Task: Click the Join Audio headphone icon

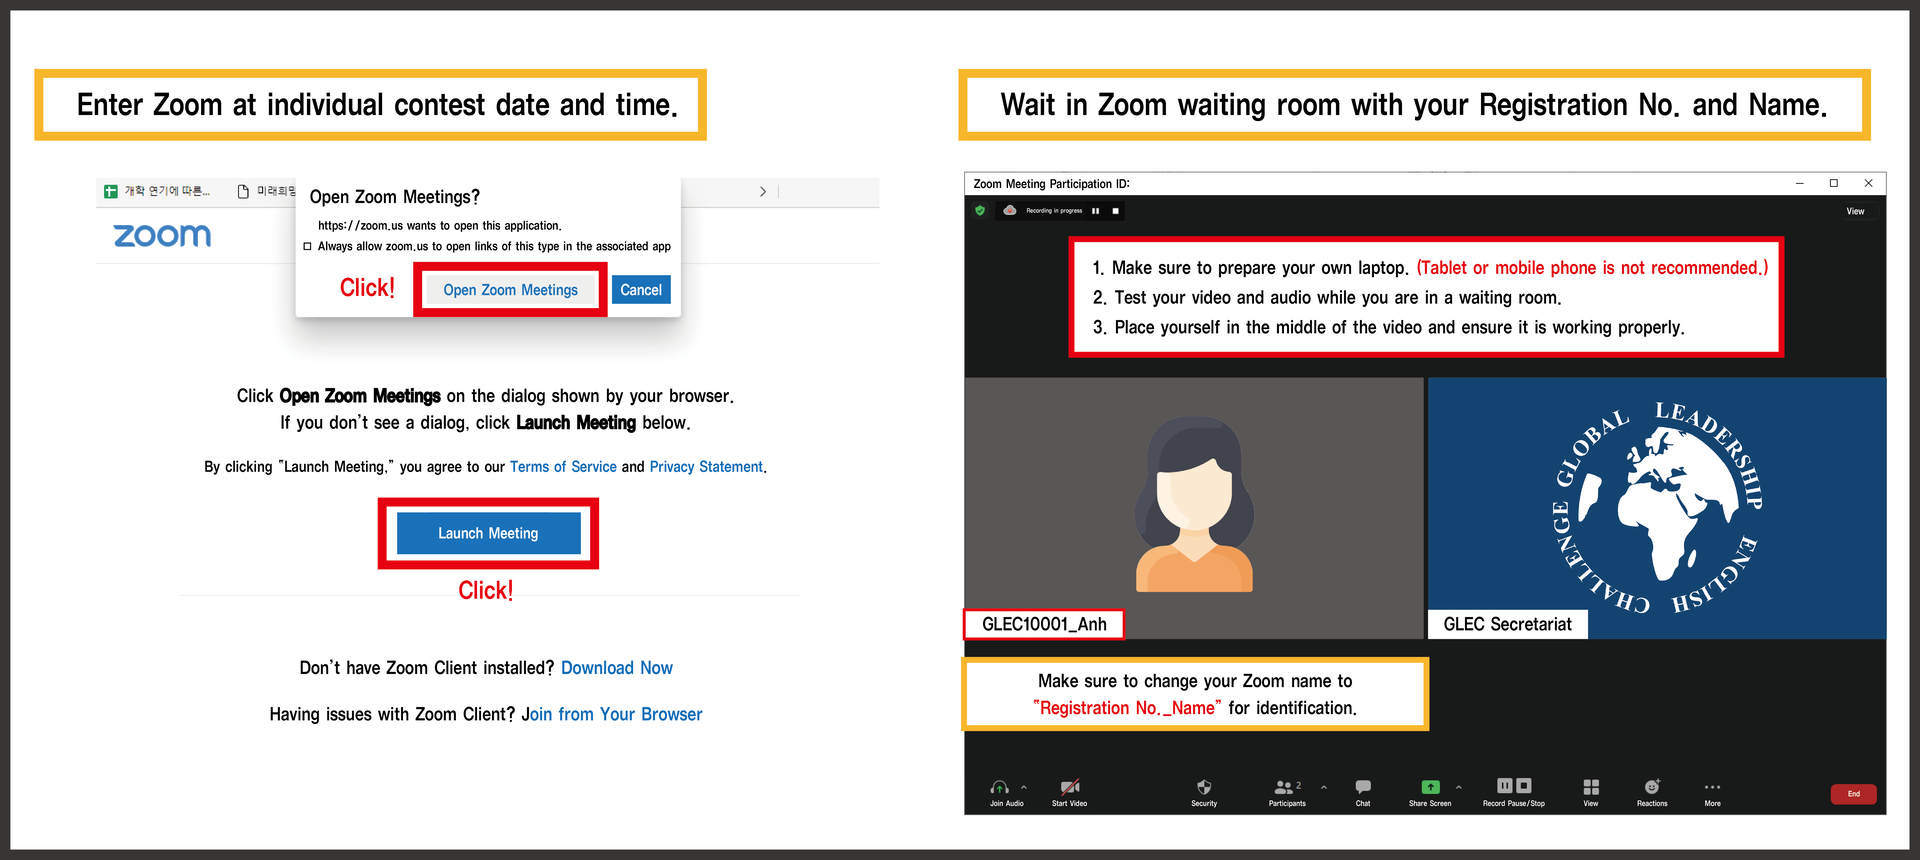Action: [x=999, y=787]
